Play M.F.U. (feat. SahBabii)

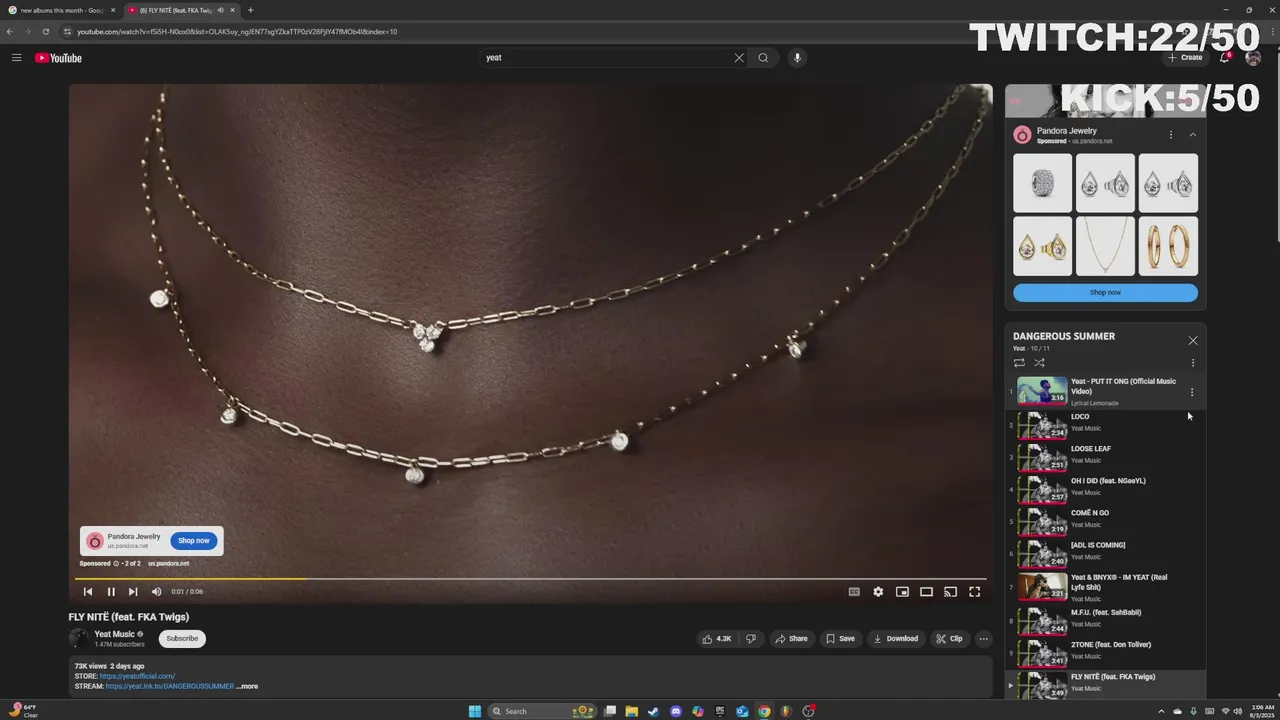coord(1104,620)
